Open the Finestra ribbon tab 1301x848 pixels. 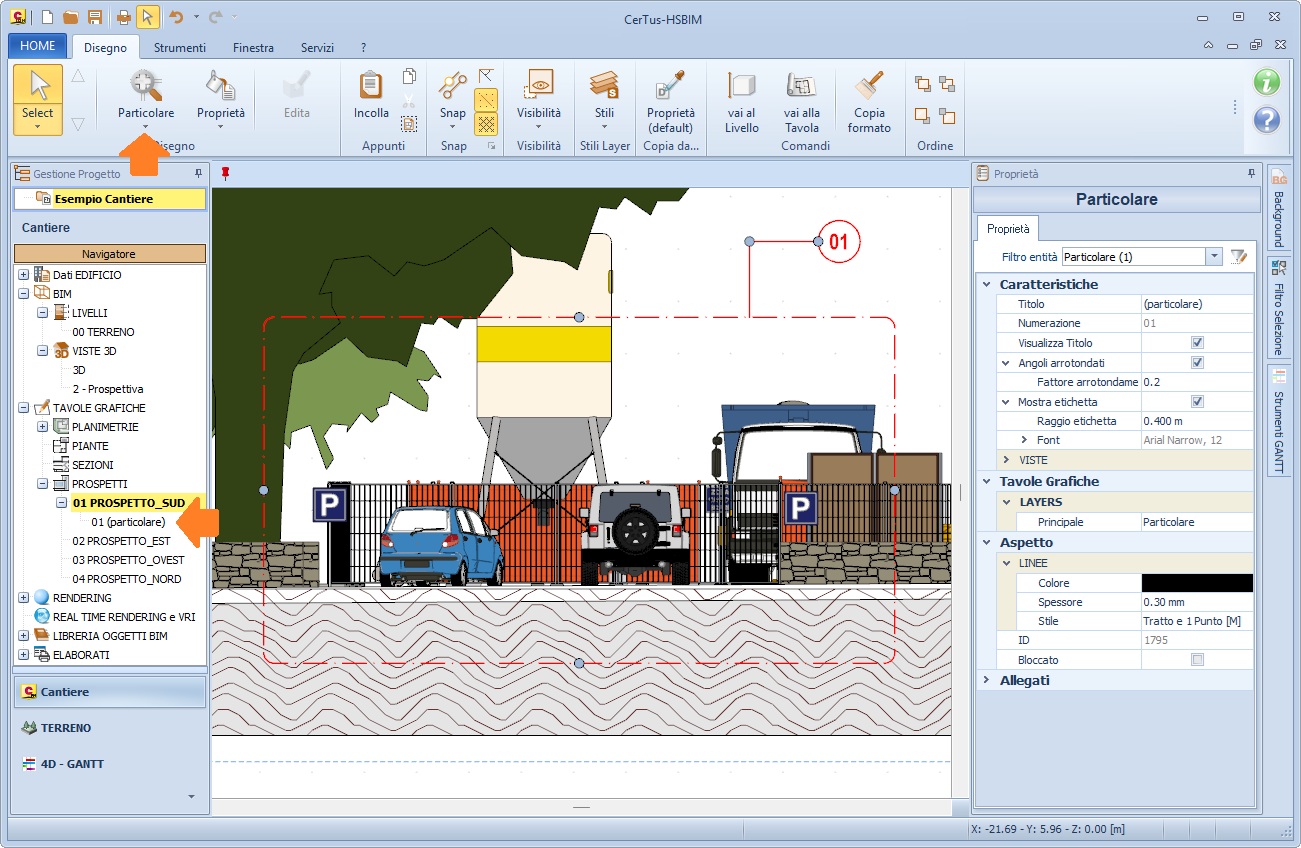pyautogui.click(x=253, y=47)
